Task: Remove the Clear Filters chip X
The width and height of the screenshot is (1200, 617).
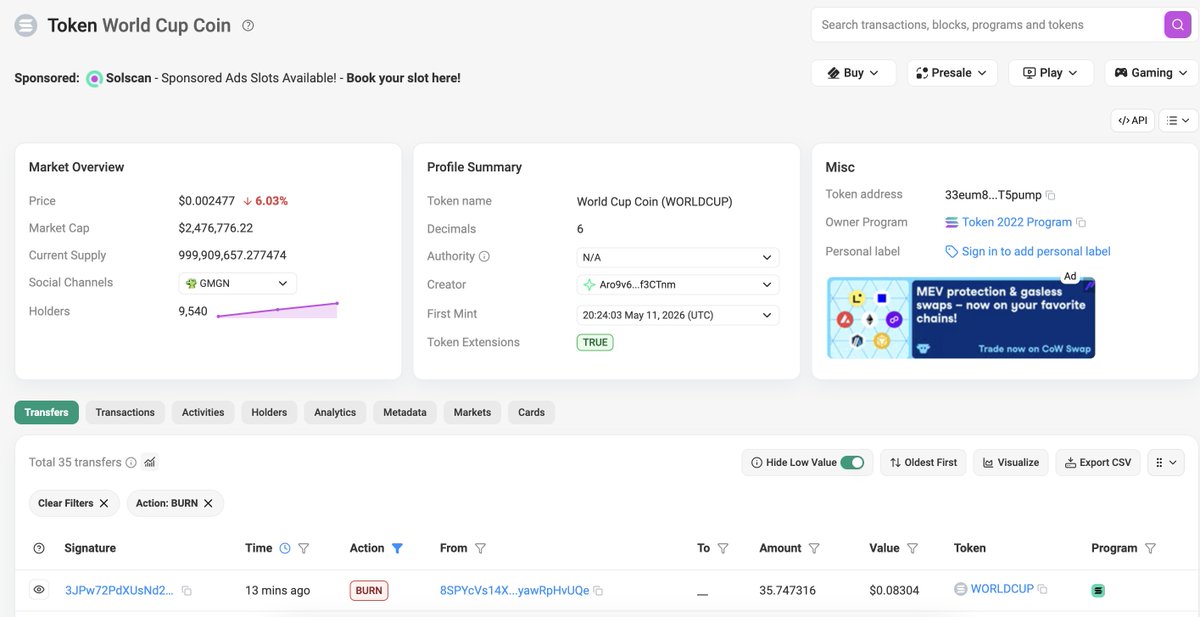Action: coord(103,503)
